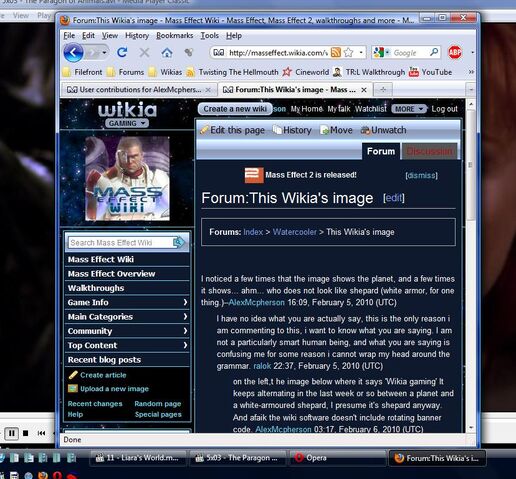The height and width of the screenshot is (479, 516).
Task: Expand the wikia GAMING dropdown
Action: pyautogui.click(x=127, y=123)
